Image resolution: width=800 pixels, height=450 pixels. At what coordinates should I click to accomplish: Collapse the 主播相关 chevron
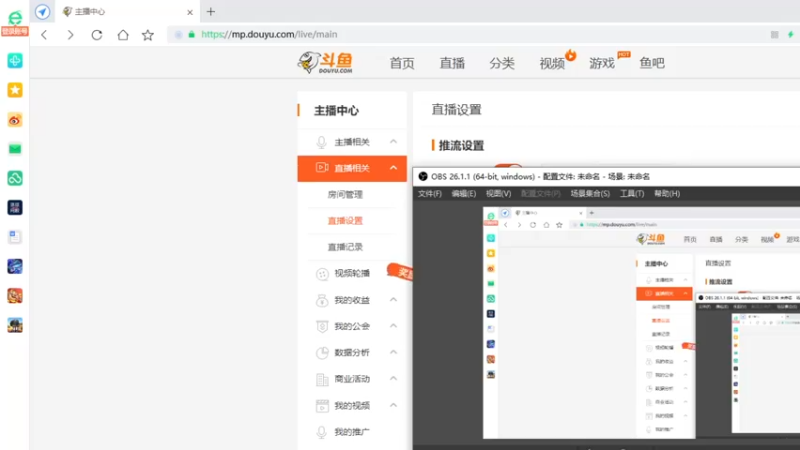[x=393, y=142]
